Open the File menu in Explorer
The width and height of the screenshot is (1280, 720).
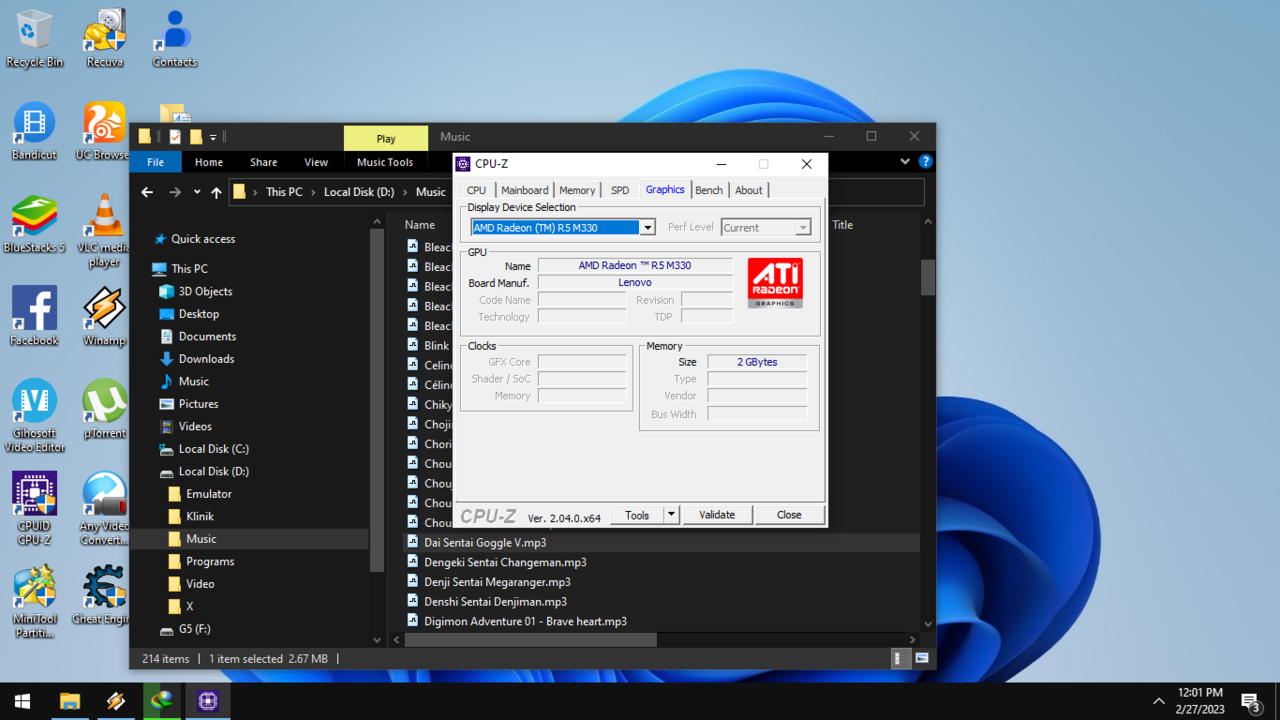(x=155, y=162)
